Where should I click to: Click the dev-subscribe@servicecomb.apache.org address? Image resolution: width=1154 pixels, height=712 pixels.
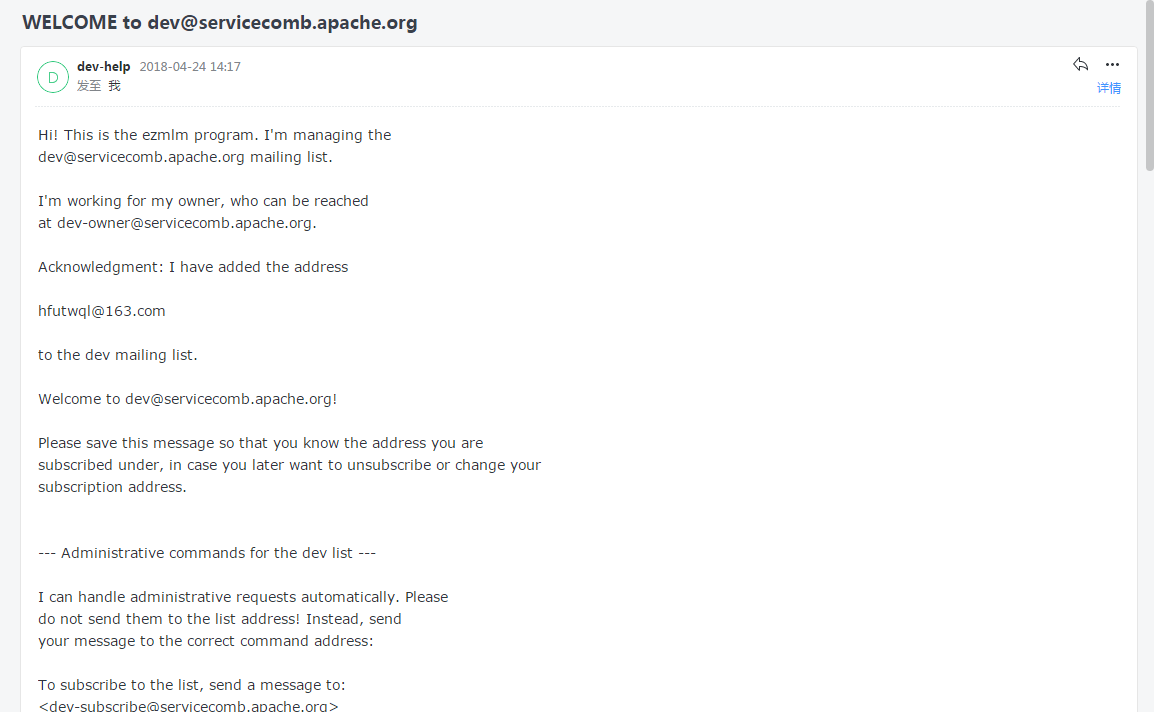coord(188,706)
